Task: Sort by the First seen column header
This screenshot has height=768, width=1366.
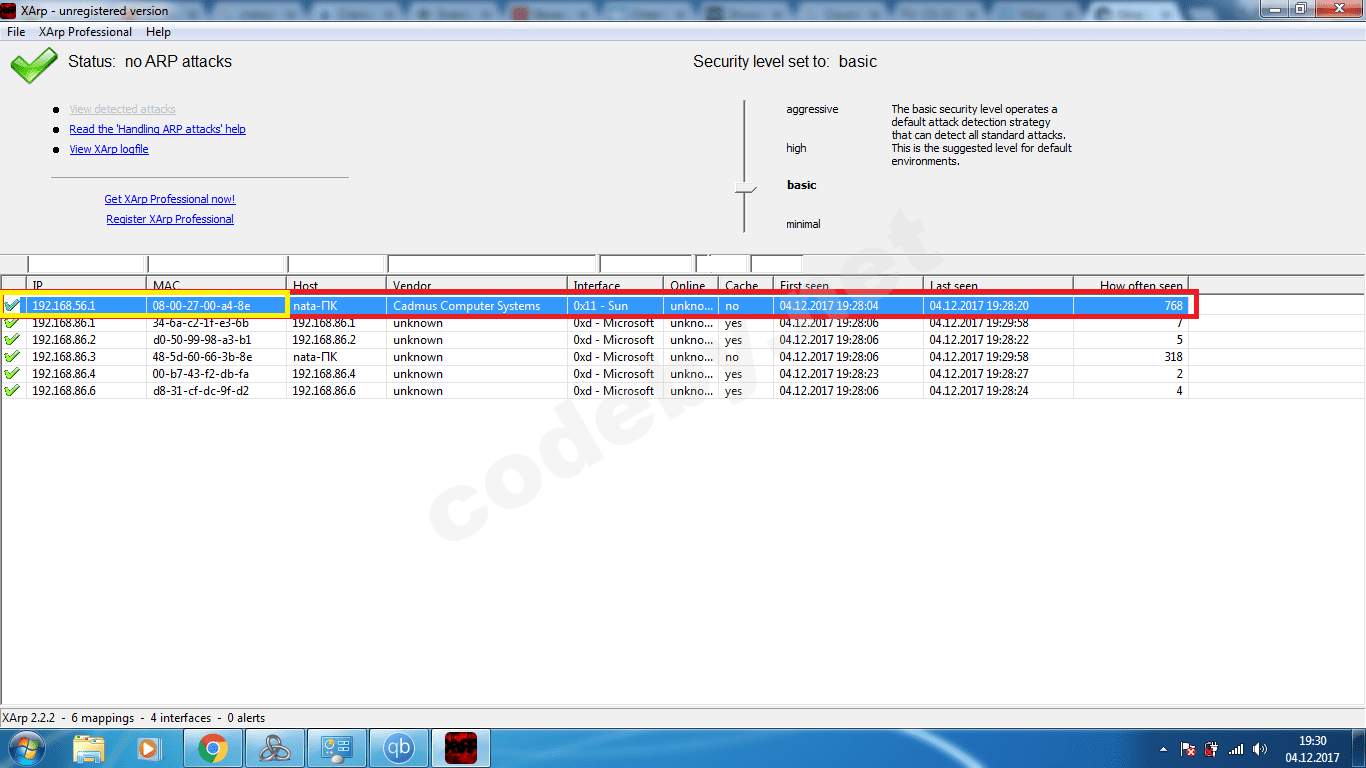Action: pos(849,285)
